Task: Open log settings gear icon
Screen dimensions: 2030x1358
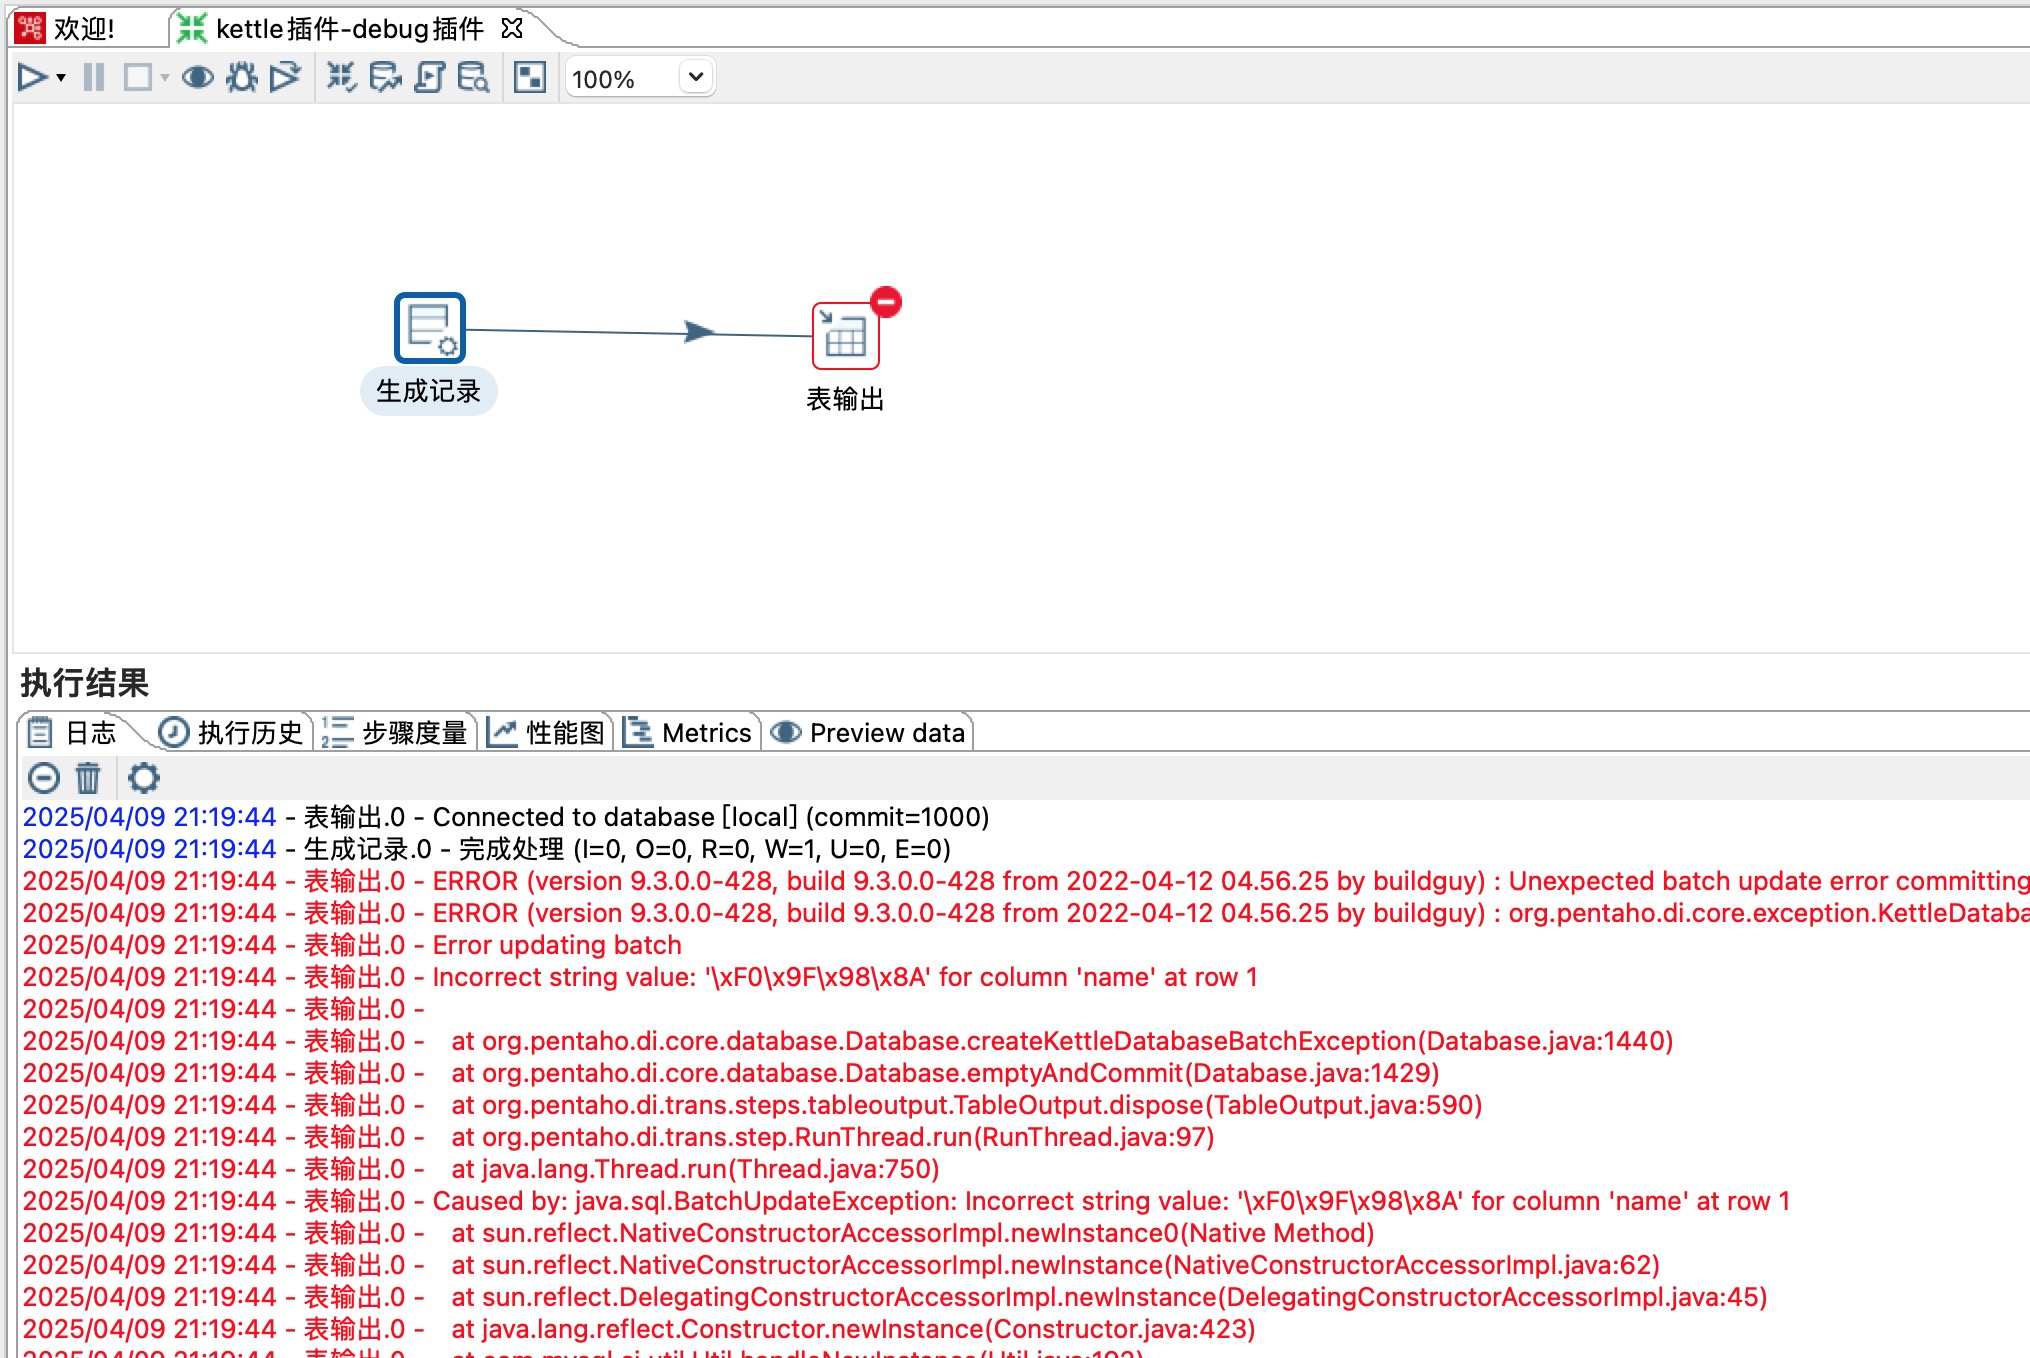Action: tap(144, 777)
